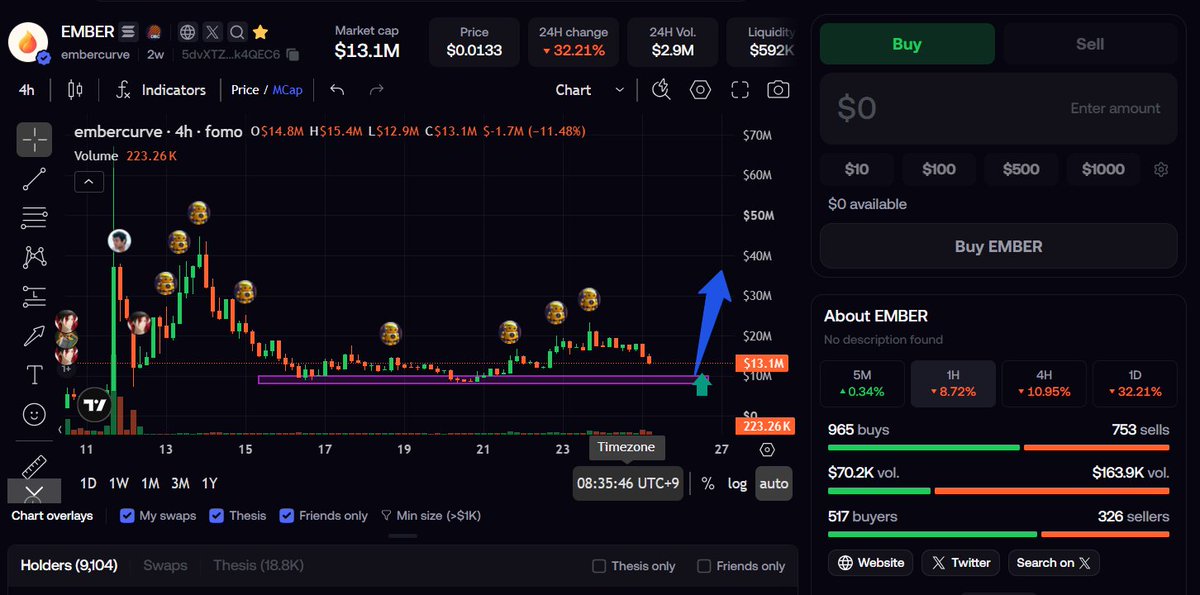Collapse the drawing toolbar
1200x595 pixels.
click(34, 492)
